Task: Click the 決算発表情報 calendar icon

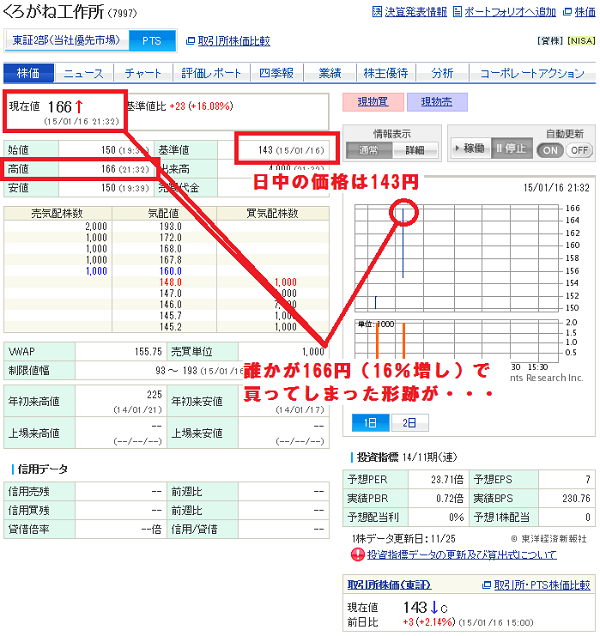Action: pos(377,12)
